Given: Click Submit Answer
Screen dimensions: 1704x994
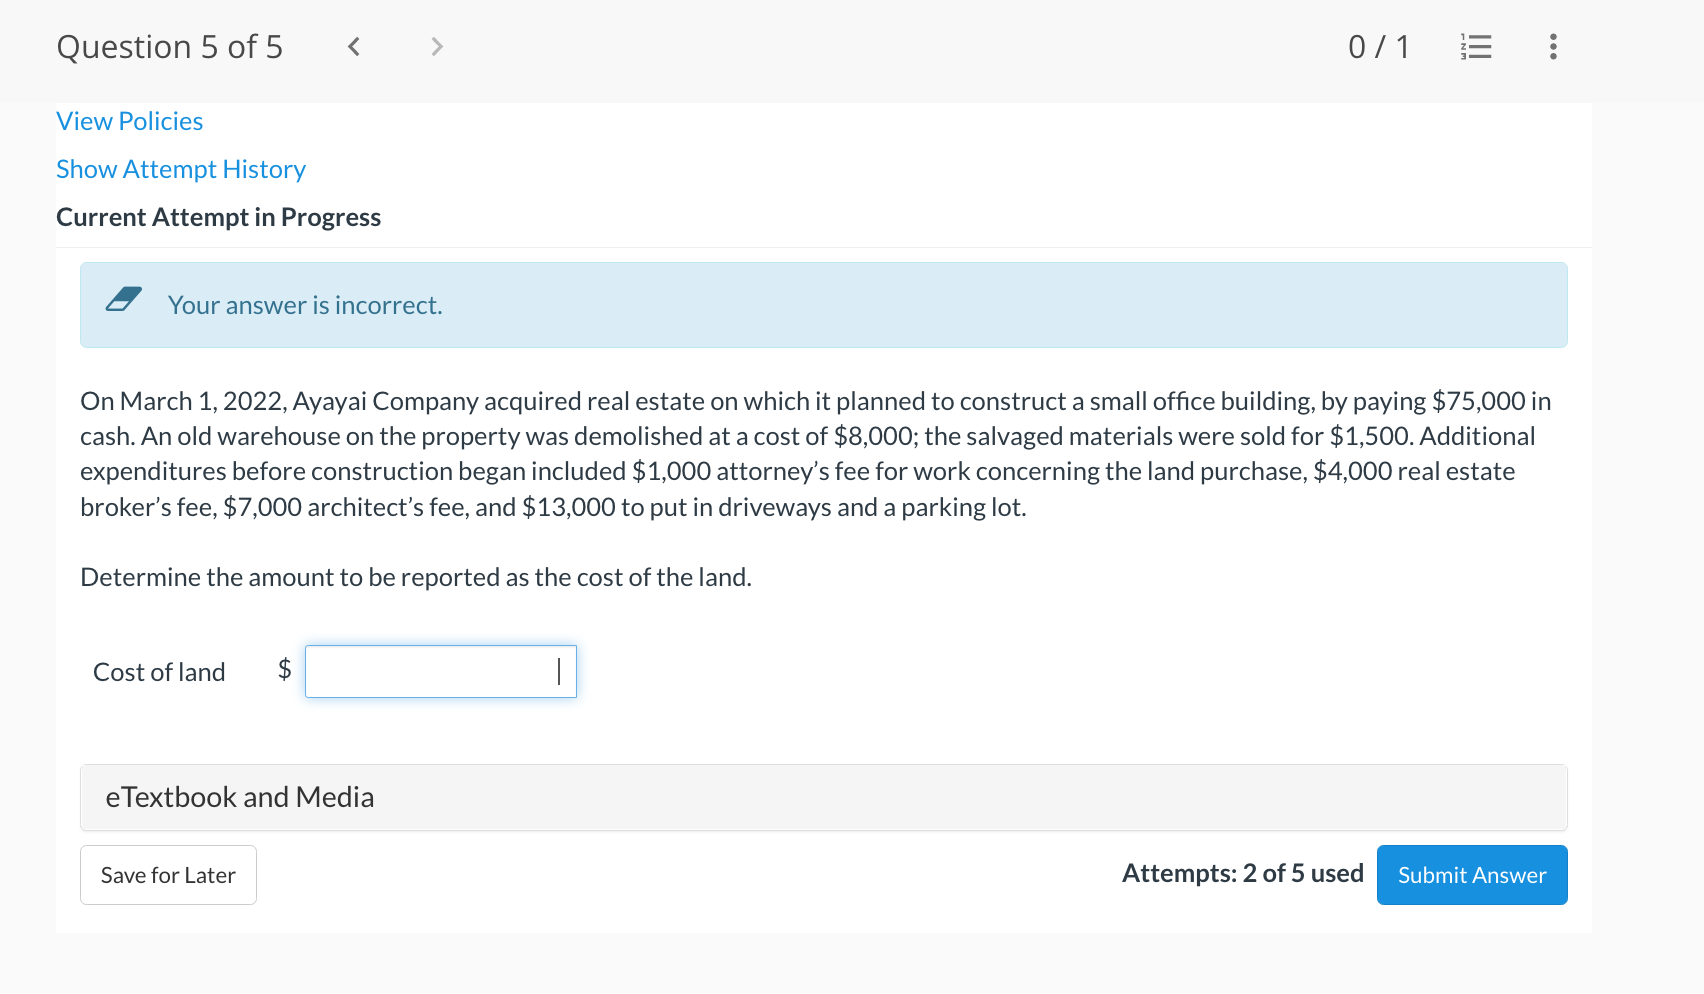Looking at the screenshot, I should 1471,874.
